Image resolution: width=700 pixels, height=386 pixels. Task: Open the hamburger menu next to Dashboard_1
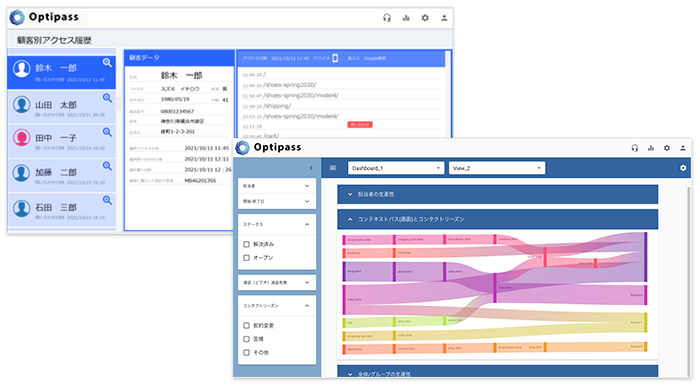click(333, 168)
